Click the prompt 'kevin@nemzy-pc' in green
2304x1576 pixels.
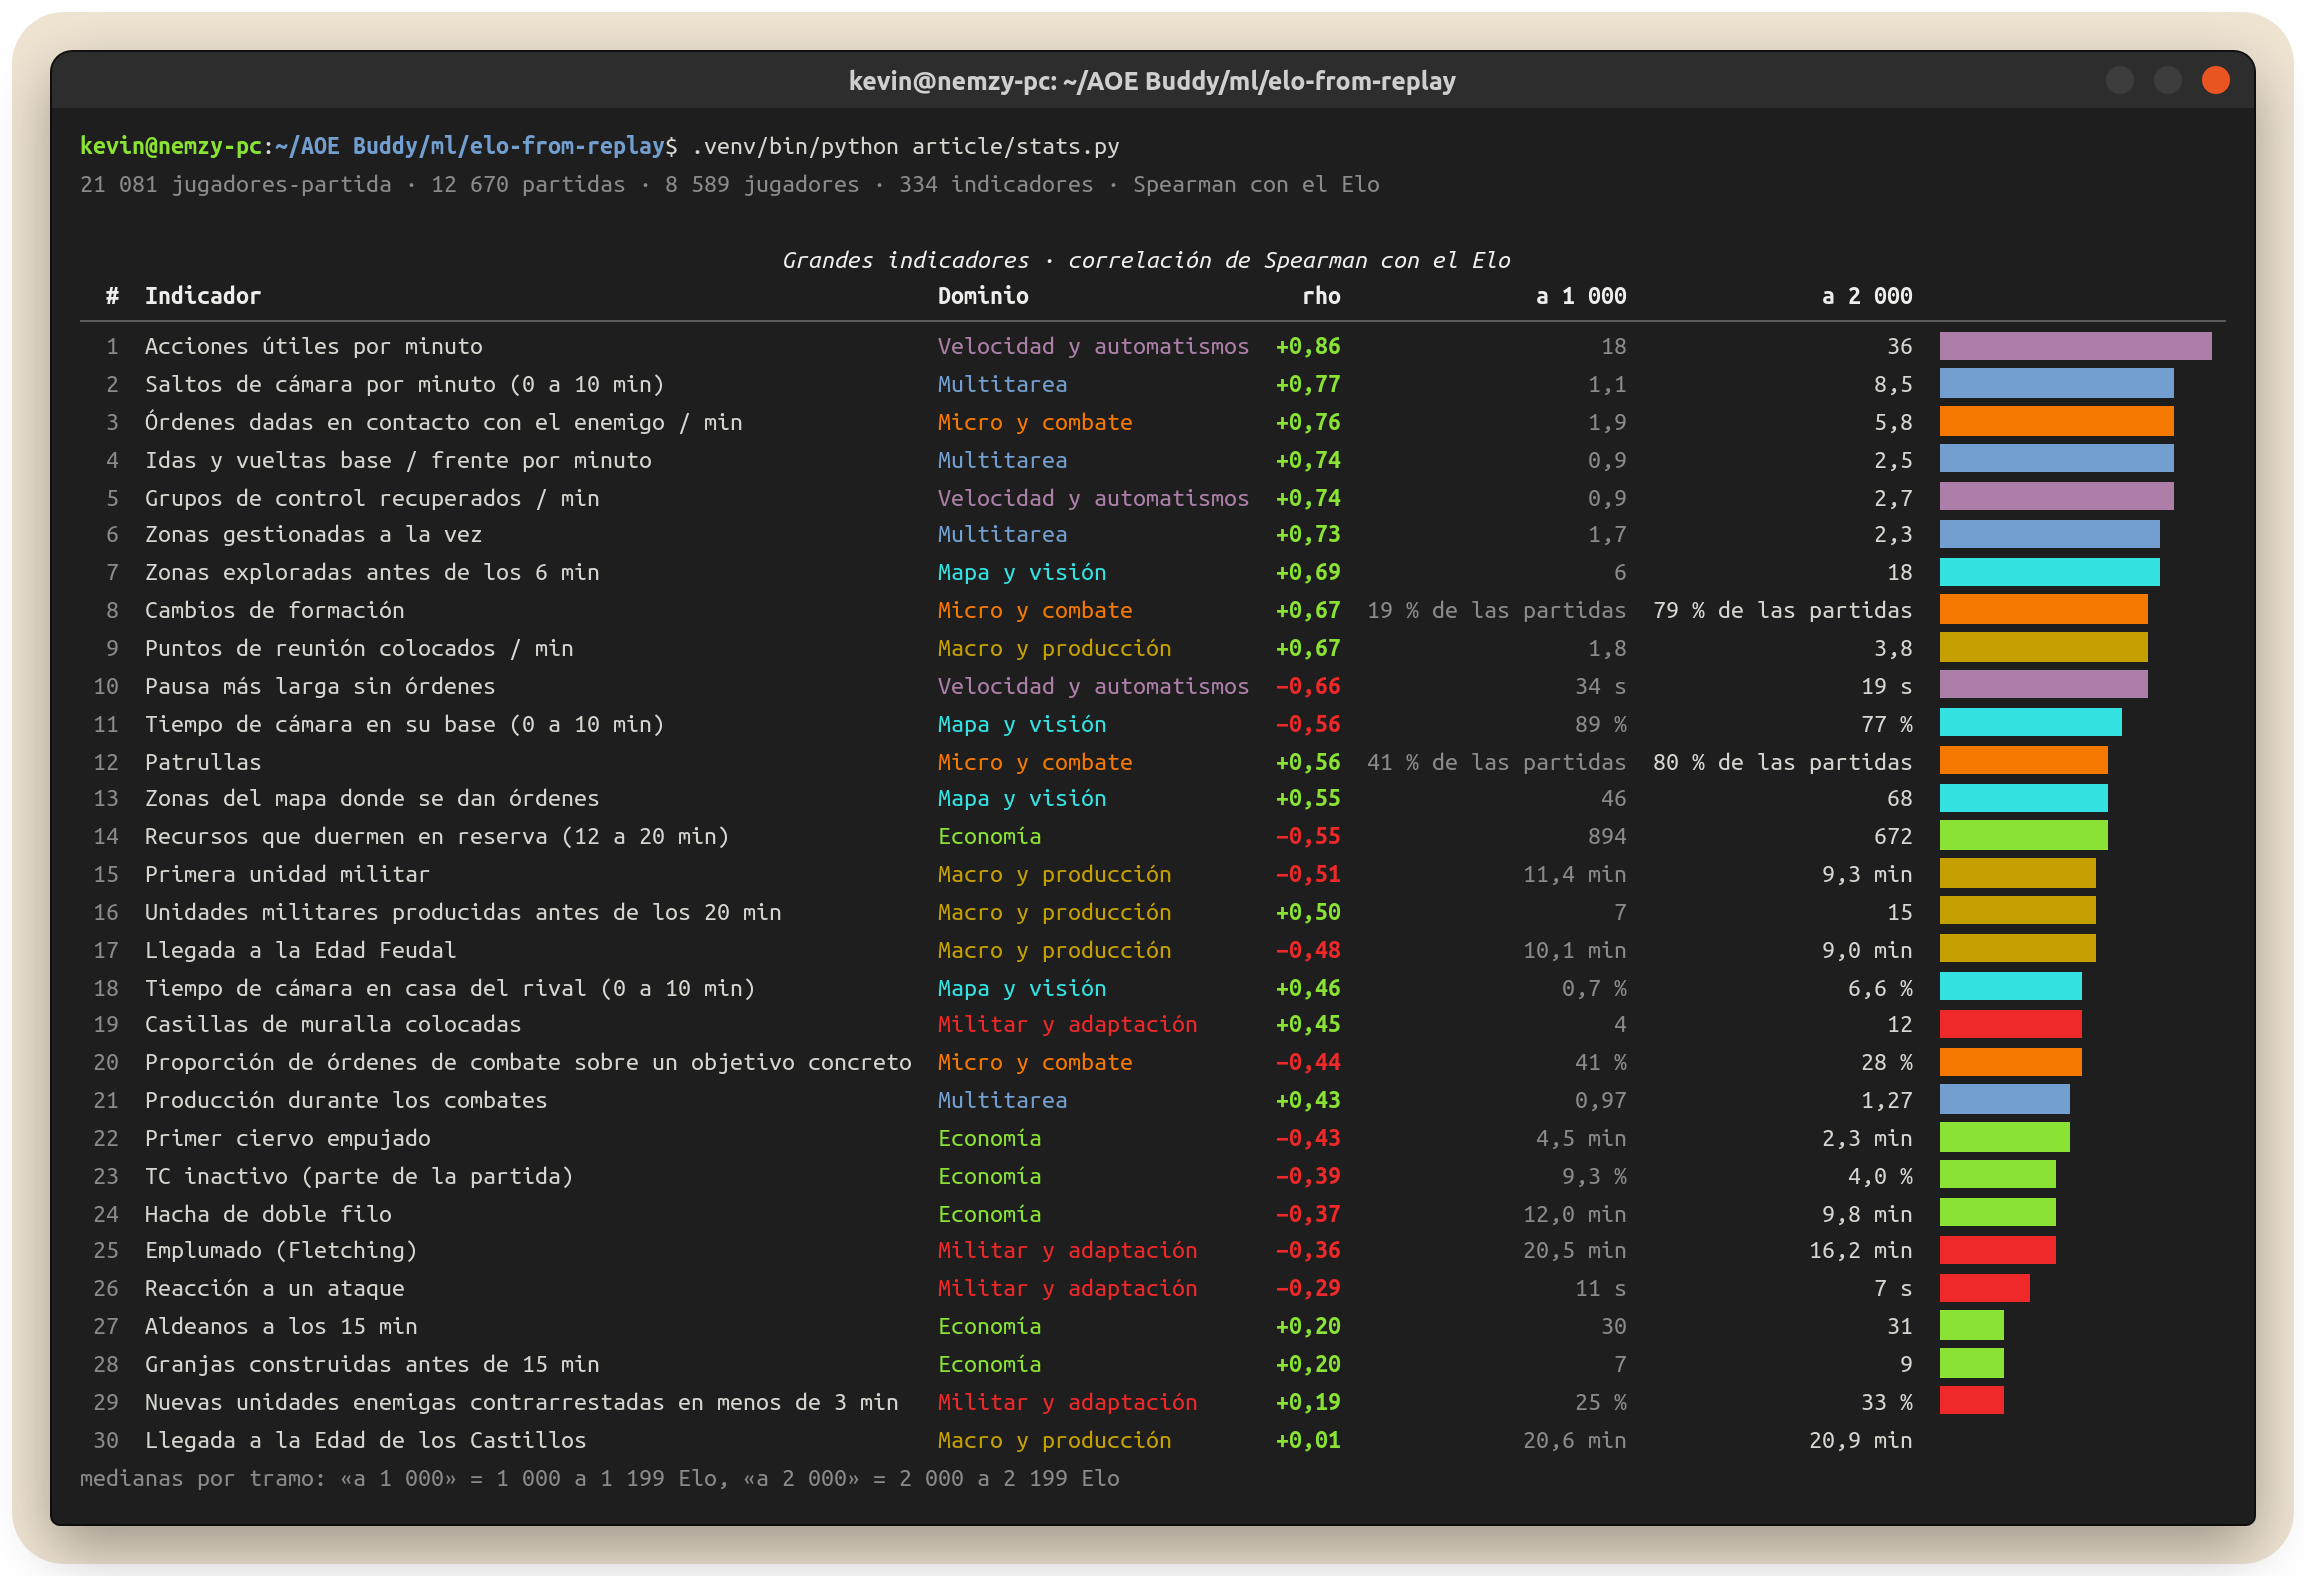click(171, 146)
